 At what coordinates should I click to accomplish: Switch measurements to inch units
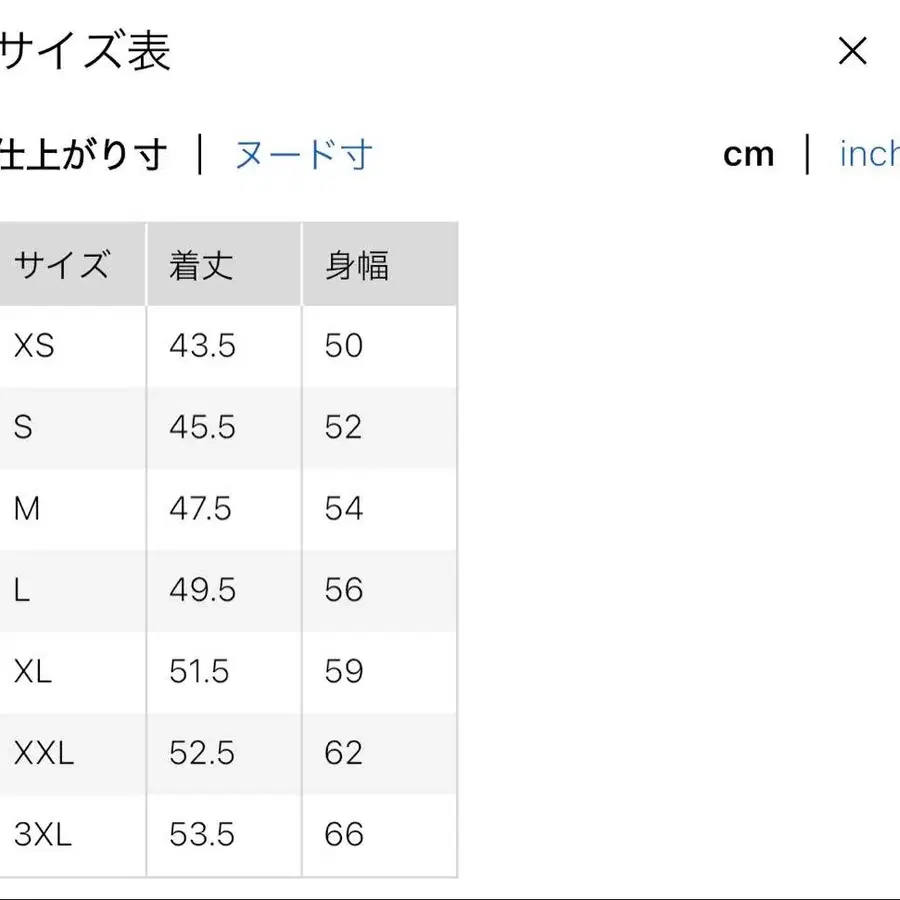[867, 154]
